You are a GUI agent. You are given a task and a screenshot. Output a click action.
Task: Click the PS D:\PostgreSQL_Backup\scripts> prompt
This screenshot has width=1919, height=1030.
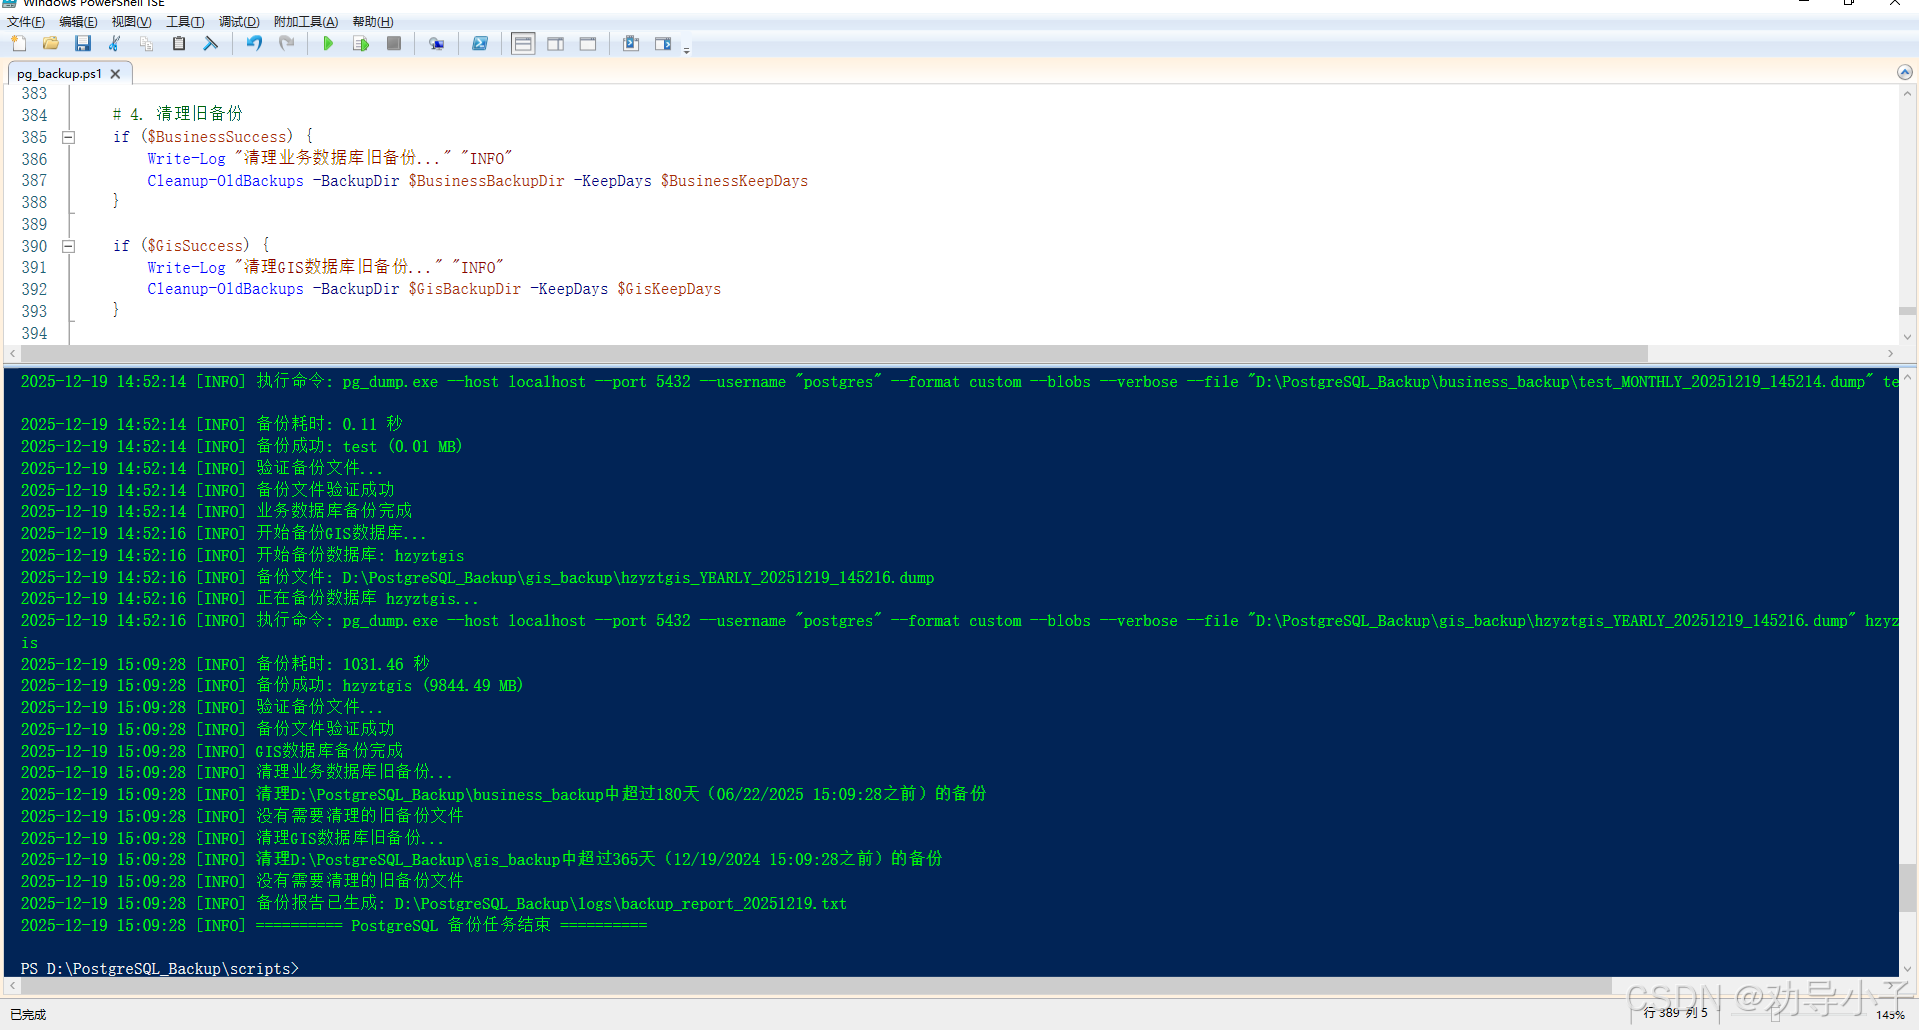[160, 969]
